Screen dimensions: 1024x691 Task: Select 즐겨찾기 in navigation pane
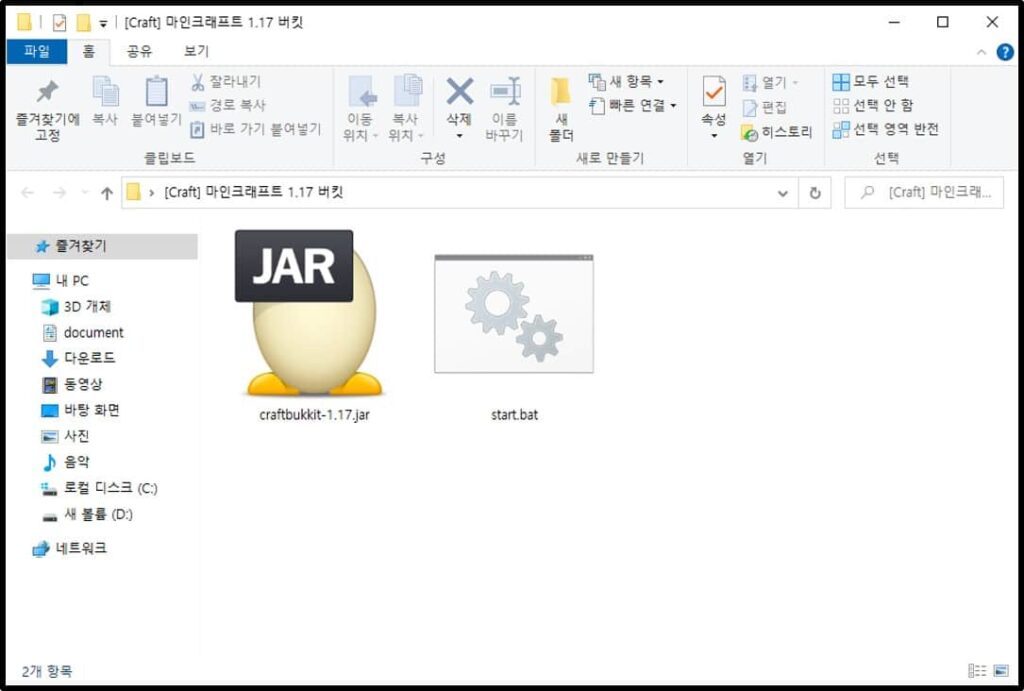103,246
